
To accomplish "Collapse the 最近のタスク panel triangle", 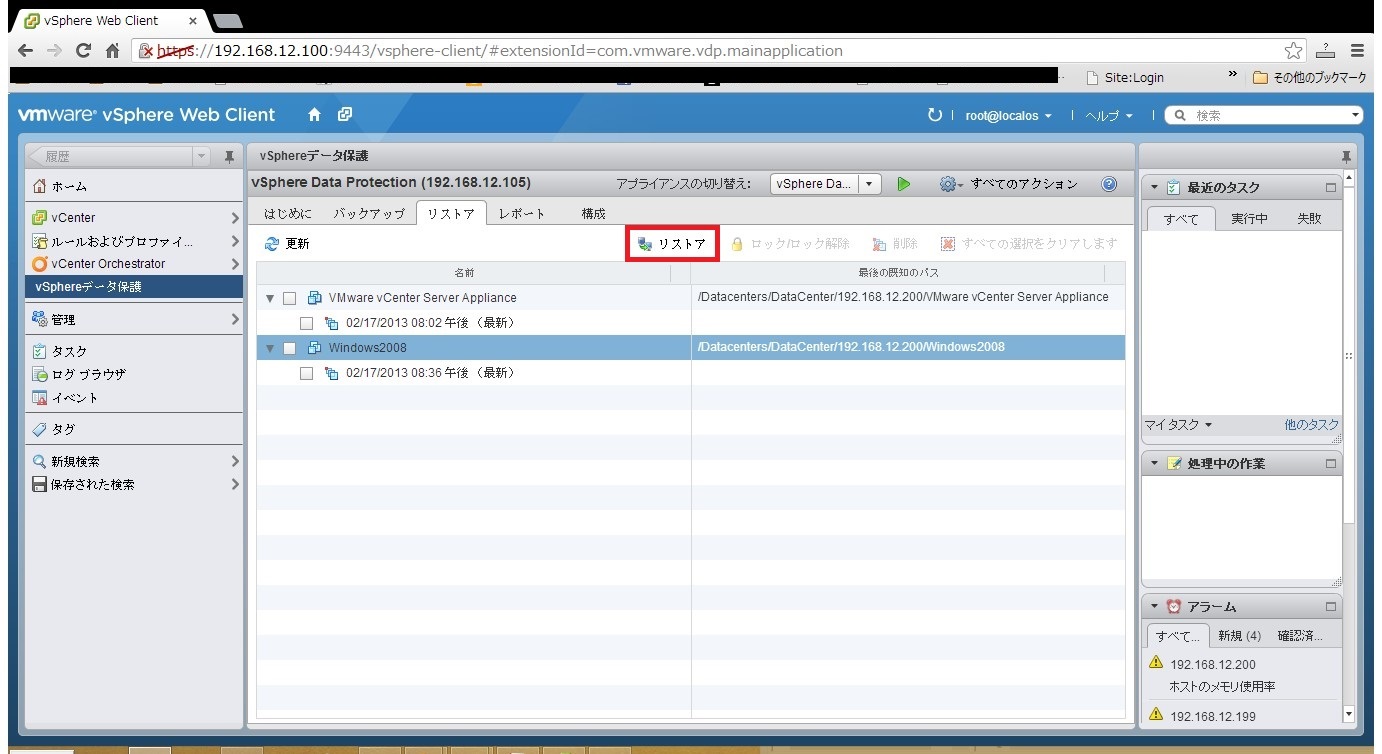I will 1155,187.
